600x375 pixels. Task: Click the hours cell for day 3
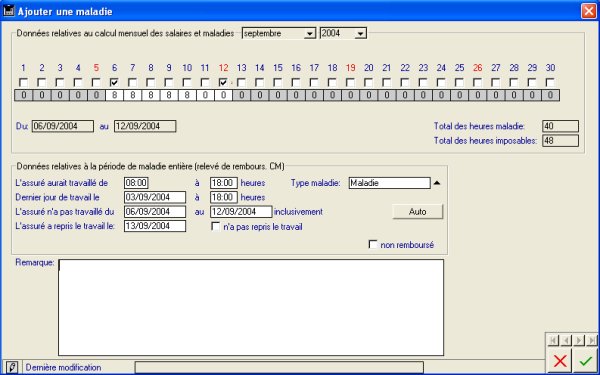[x=60, y=95]
